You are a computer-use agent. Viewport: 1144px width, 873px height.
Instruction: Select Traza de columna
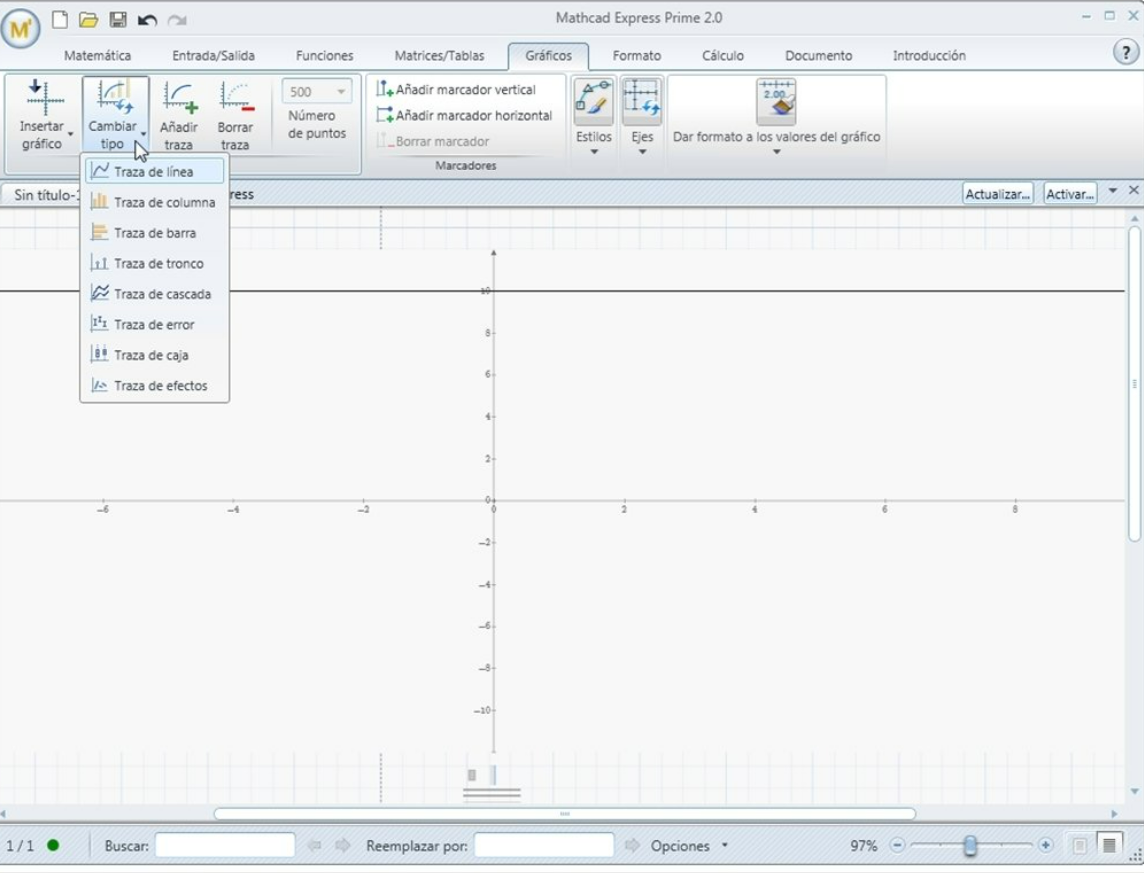coord(155,202)
